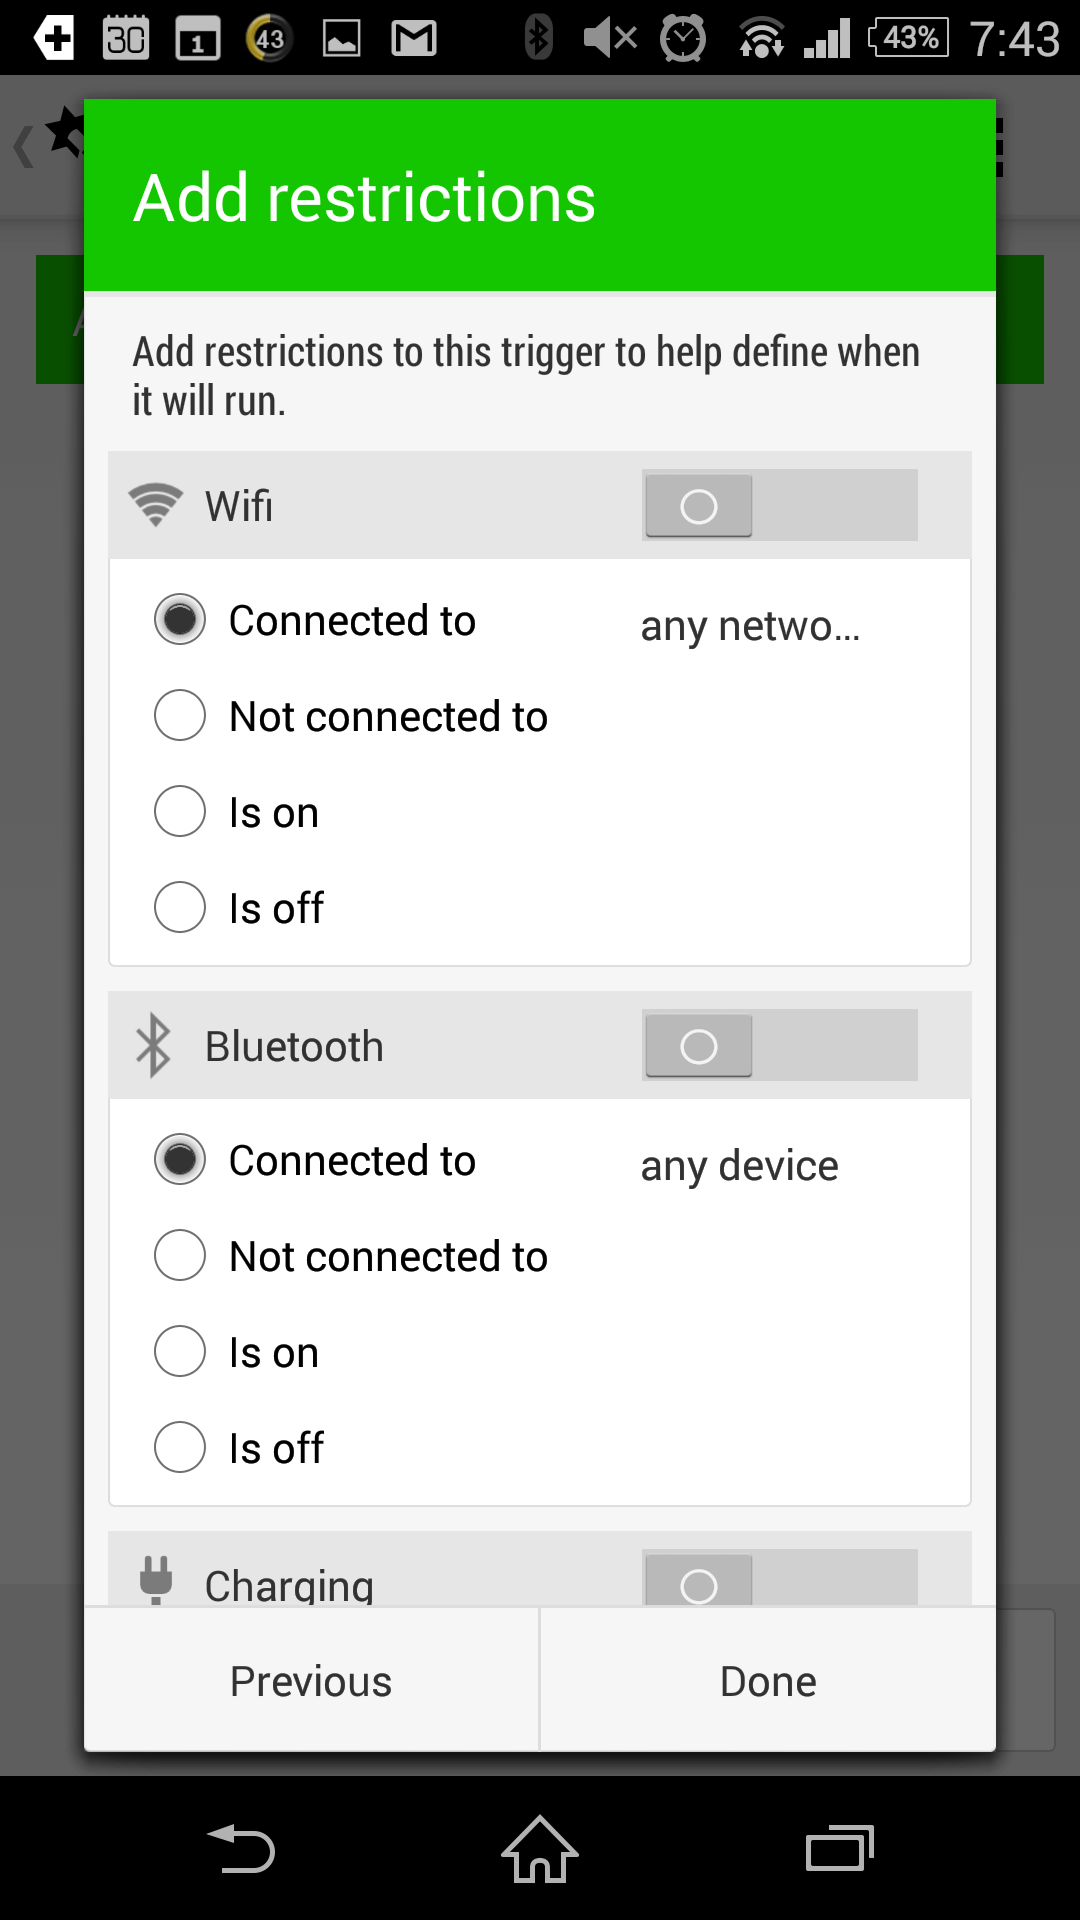The width and height of the screenshot is (1080, 1920).
Task: Tap the Charging plug icon
Action: 155,1580
